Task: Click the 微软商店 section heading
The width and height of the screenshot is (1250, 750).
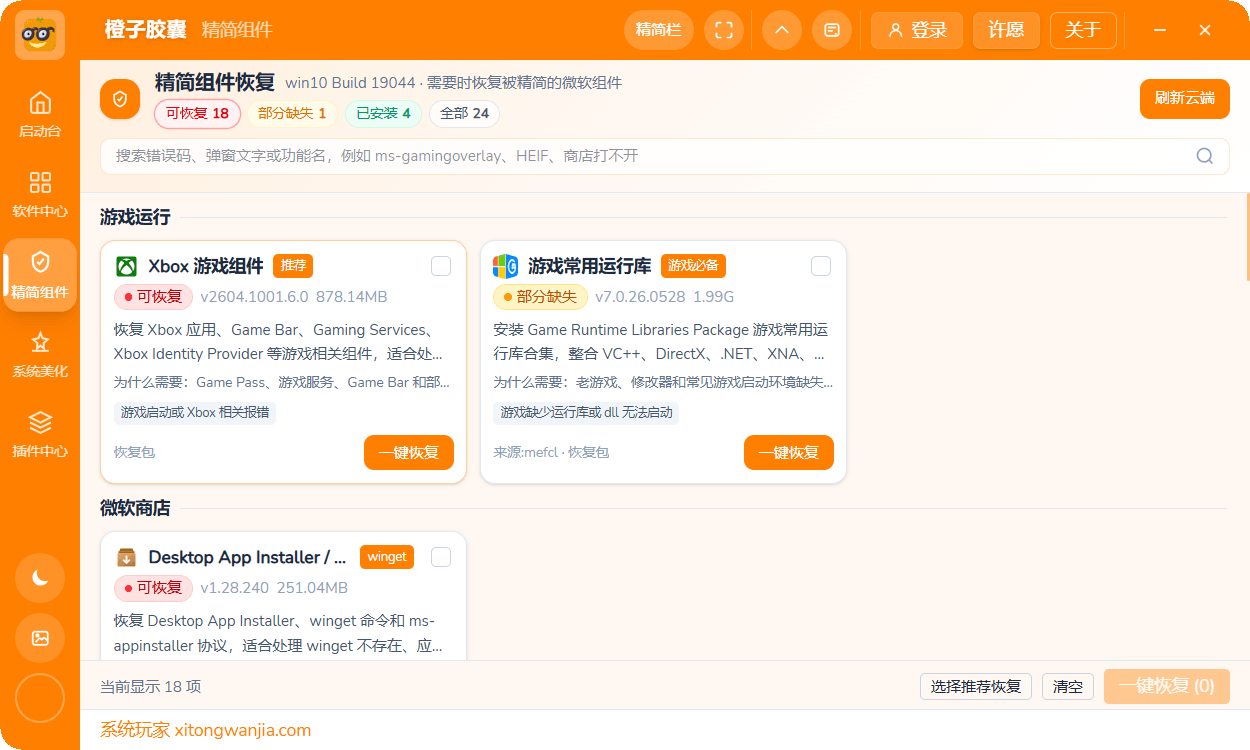Action: point(135,508)
